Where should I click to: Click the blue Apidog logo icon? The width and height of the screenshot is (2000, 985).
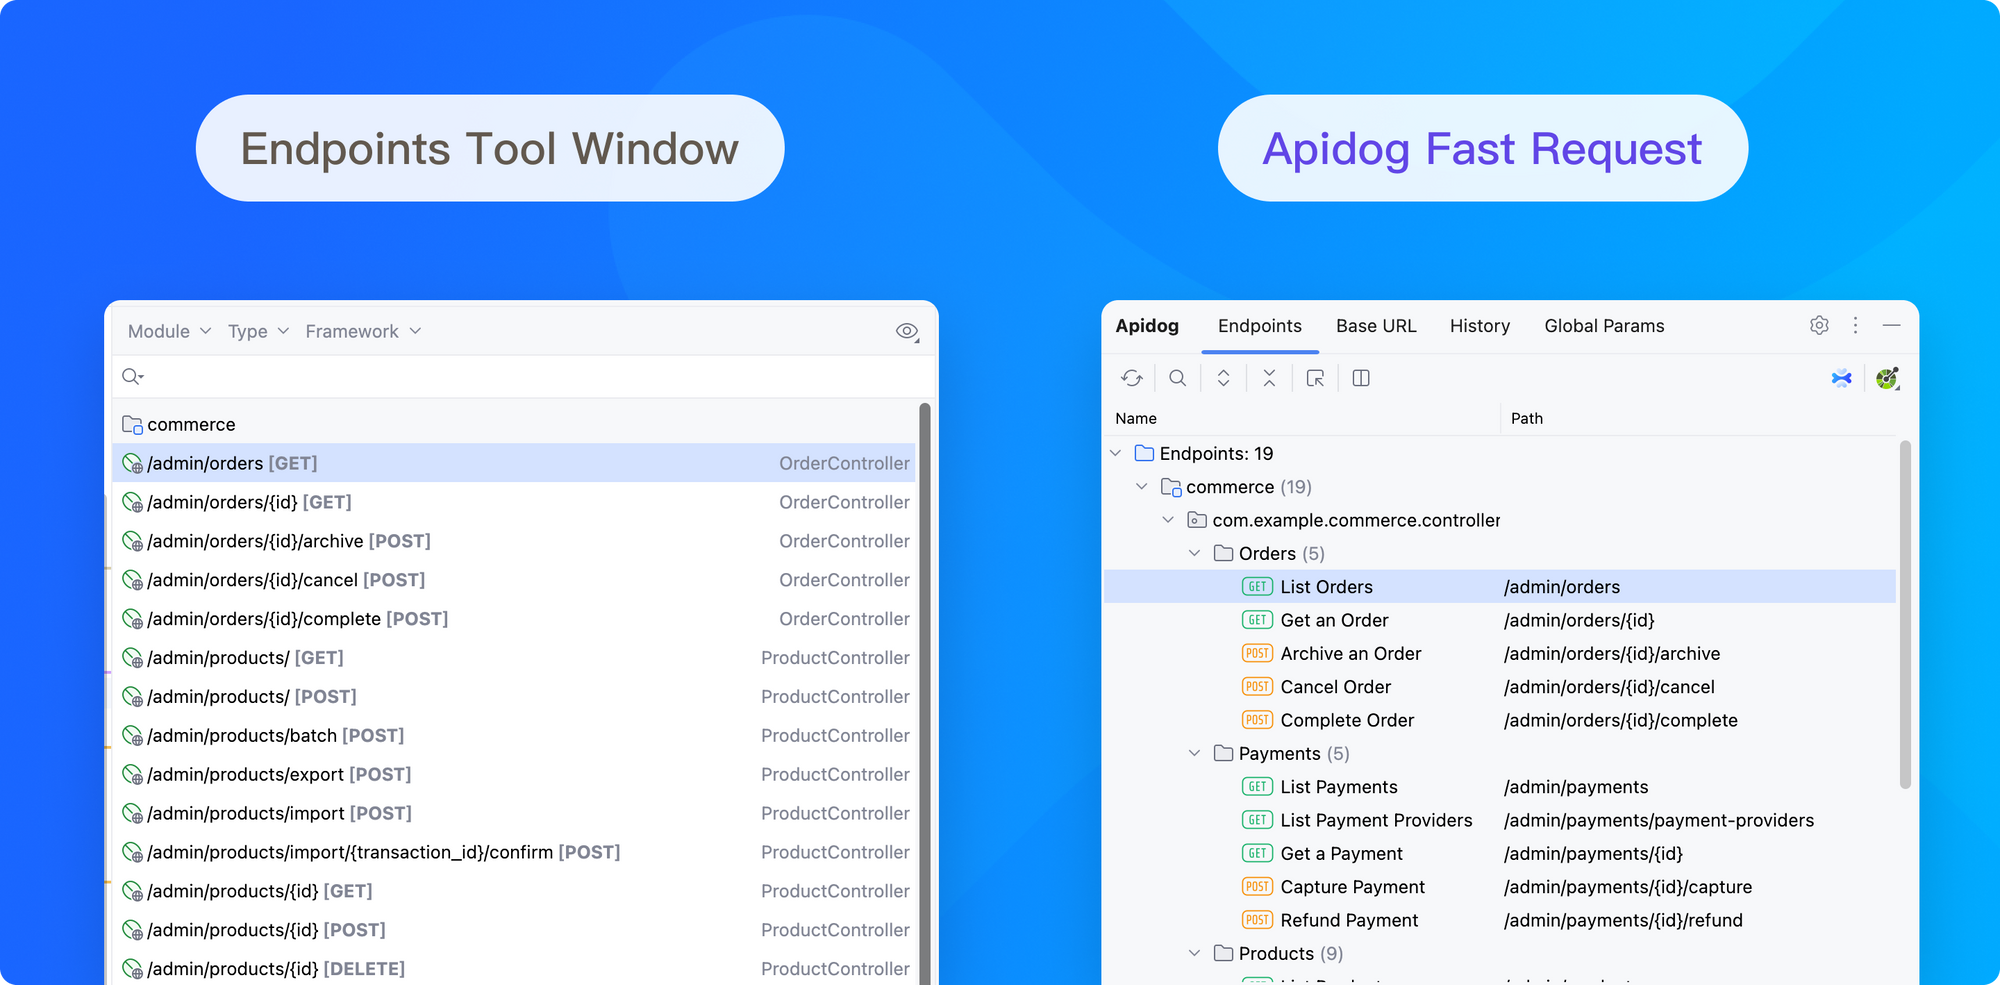(1841, 378)
